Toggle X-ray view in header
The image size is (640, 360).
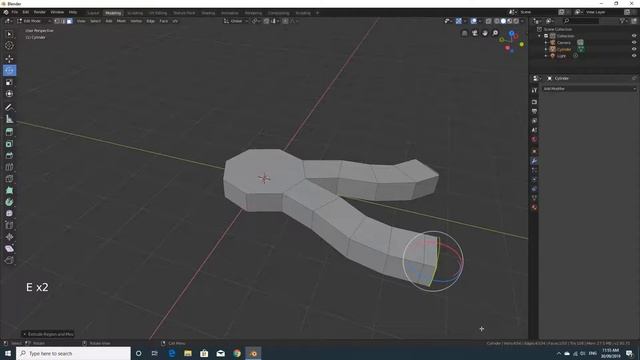(489, 21)
